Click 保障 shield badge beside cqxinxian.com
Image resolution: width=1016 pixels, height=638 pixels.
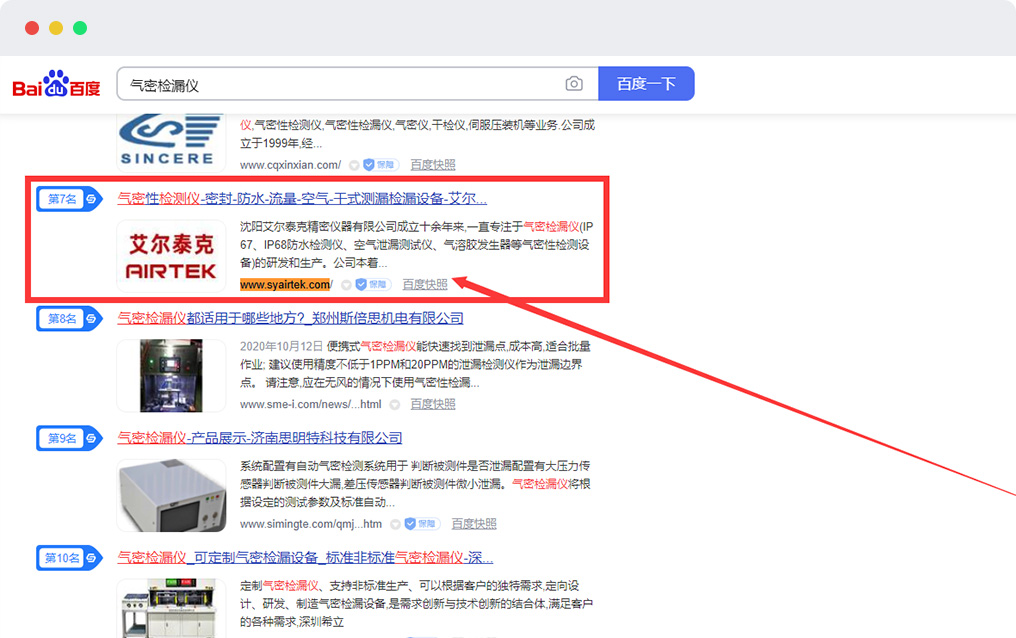tap(380, 165)
